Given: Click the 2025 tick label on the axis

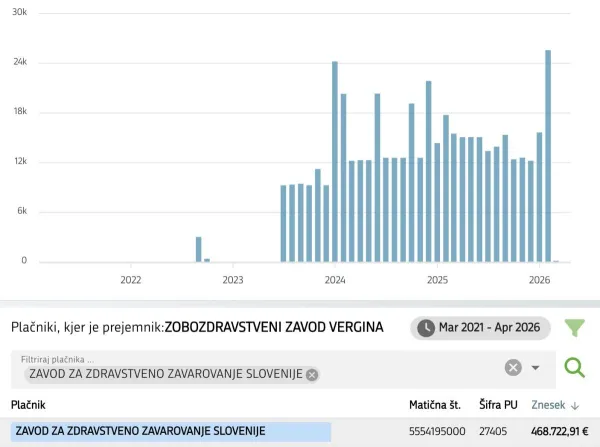Looking at the screenshot, I should [x=437, y=280].
